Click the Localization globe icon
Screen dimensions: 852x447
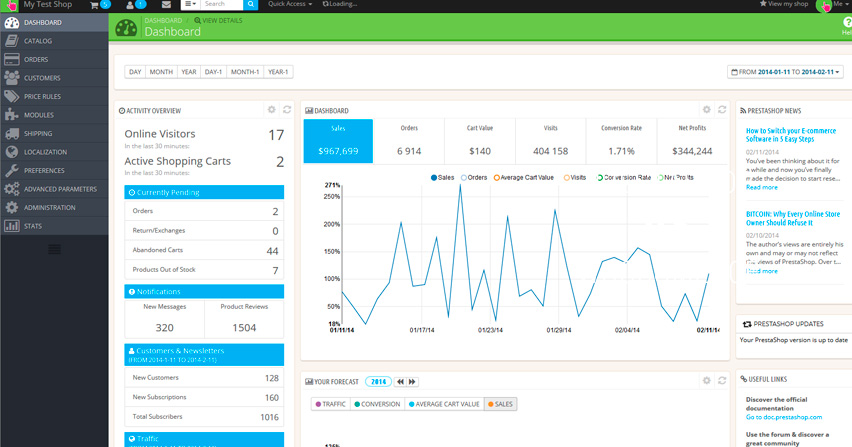[11, 152]
